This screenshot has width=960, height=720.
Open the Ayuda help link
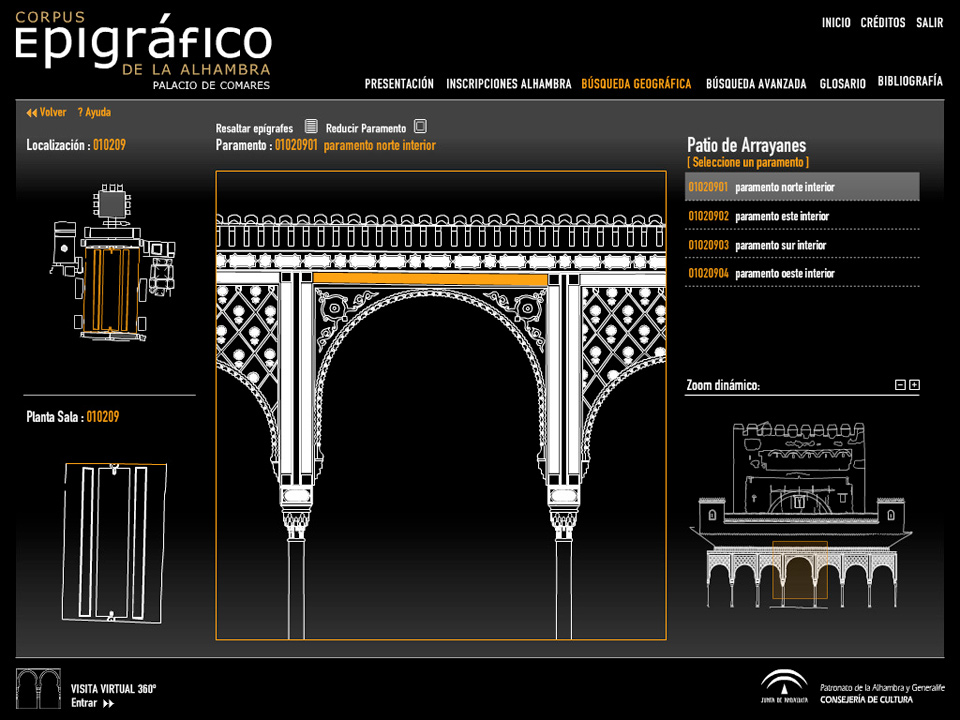(x=94, y=113)
